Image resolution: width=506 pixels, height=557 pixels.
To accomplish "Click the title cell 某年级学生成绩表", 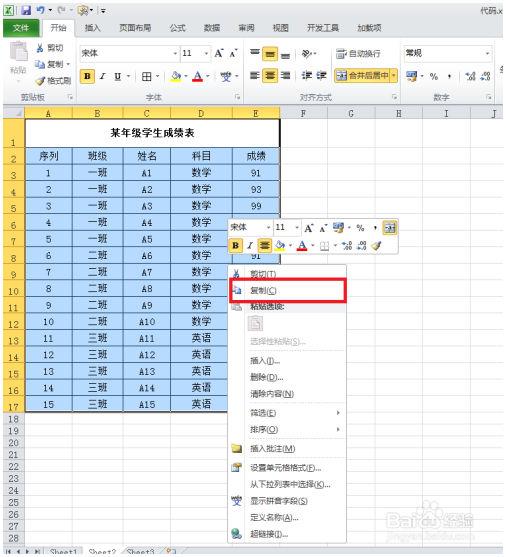I will [152, 133].
